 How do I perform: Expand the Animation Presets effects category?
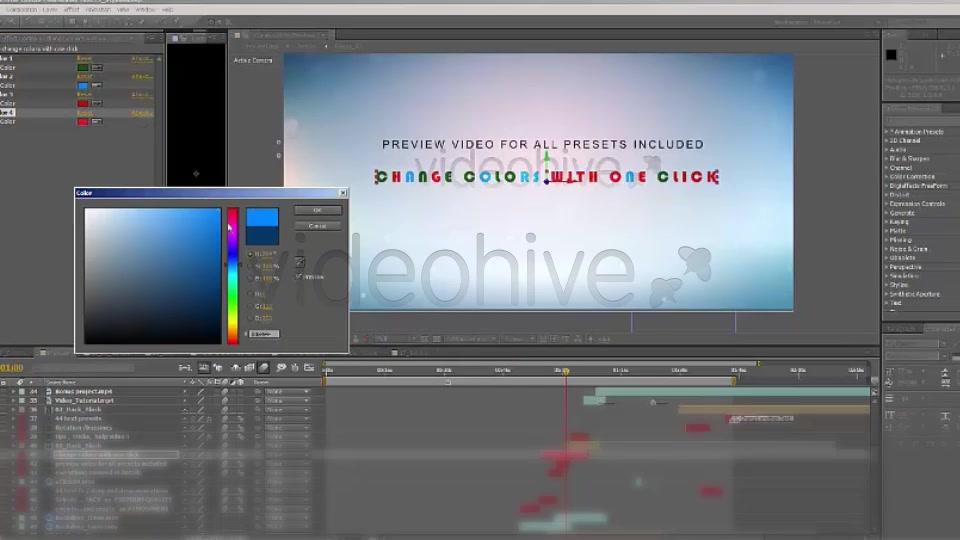(887, 132)
